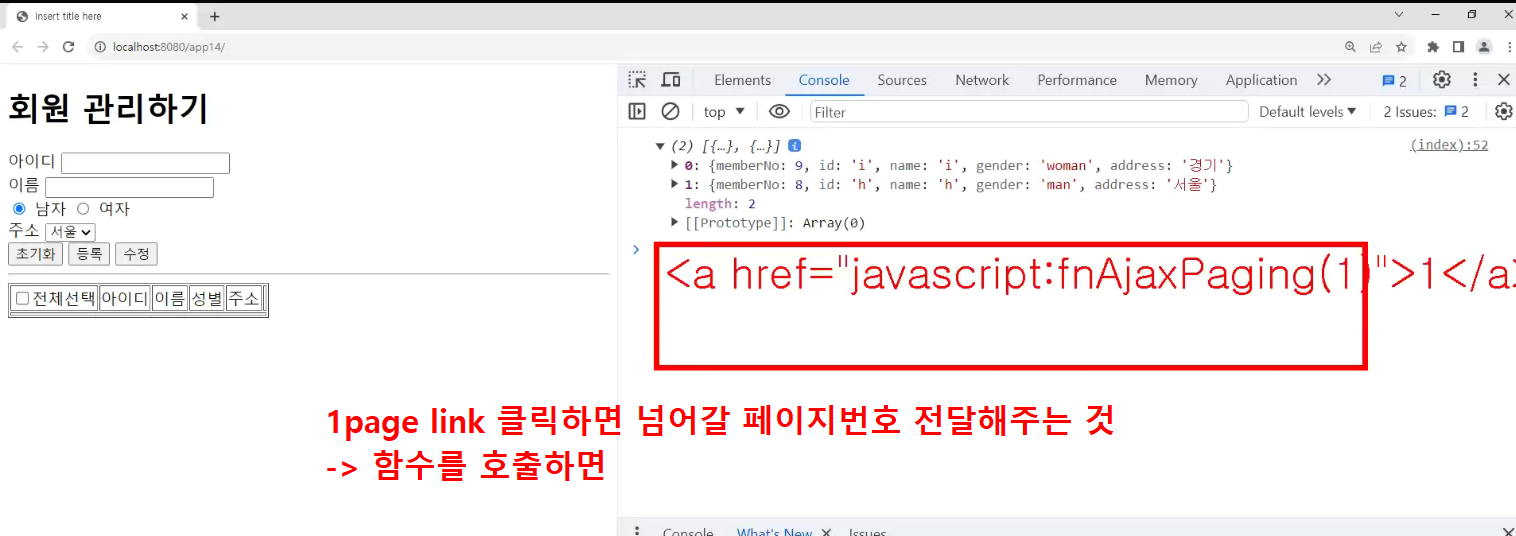Viewport: 1516px width, 536px height.
Task: Collapse the logged array of 2 objects
Action: (x=660, y=146)
